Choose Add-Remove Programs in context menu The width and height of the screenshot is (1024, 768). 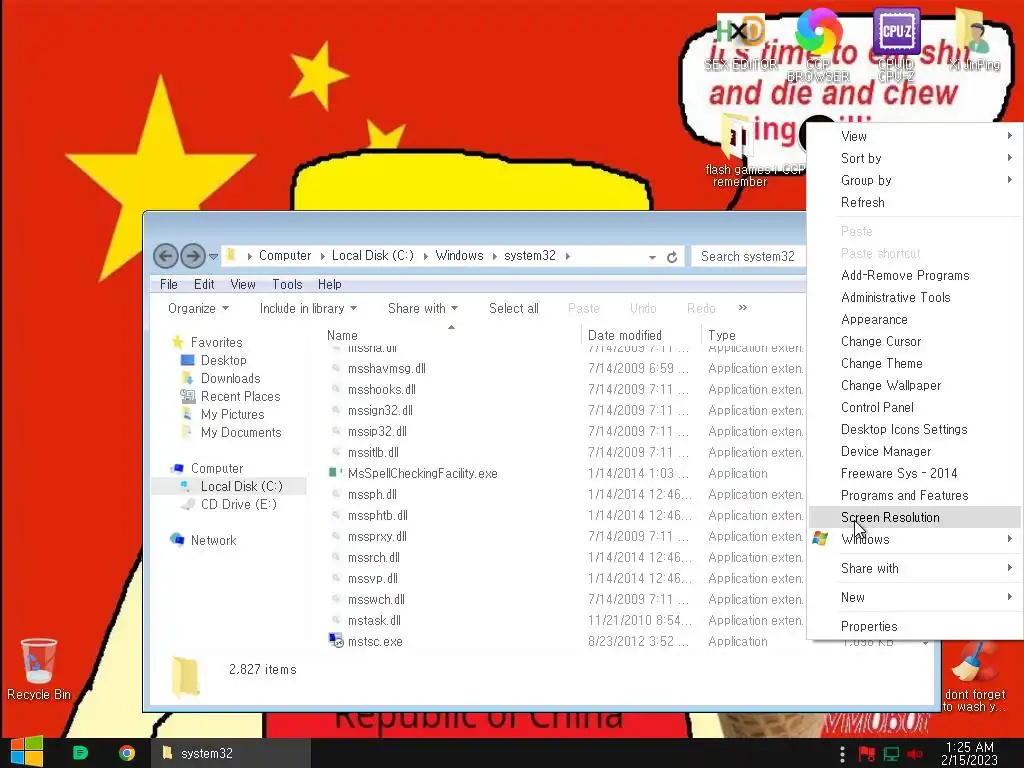pyautogui.click(x=915, y=275)
